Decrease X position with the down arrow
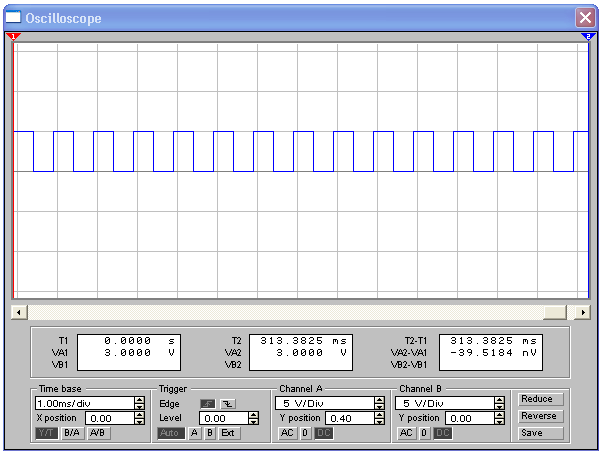This screenshot has width=603, height=453. (140, 421)
